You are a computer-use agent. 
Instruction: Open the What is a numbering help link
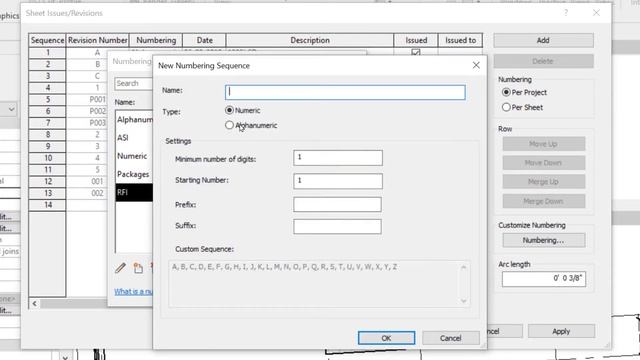coord(133,291)
